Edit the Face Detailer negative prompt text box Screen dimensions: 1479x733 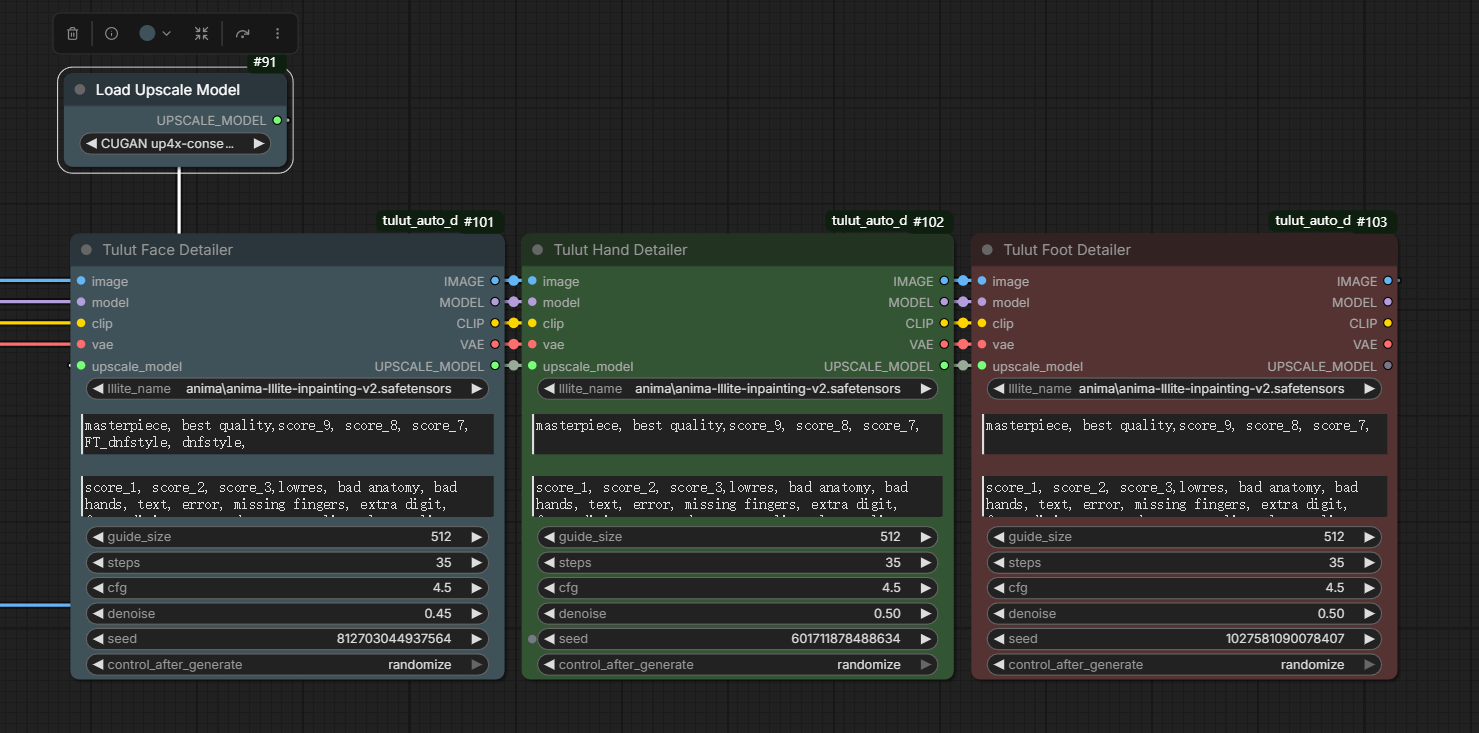[288, 496]
